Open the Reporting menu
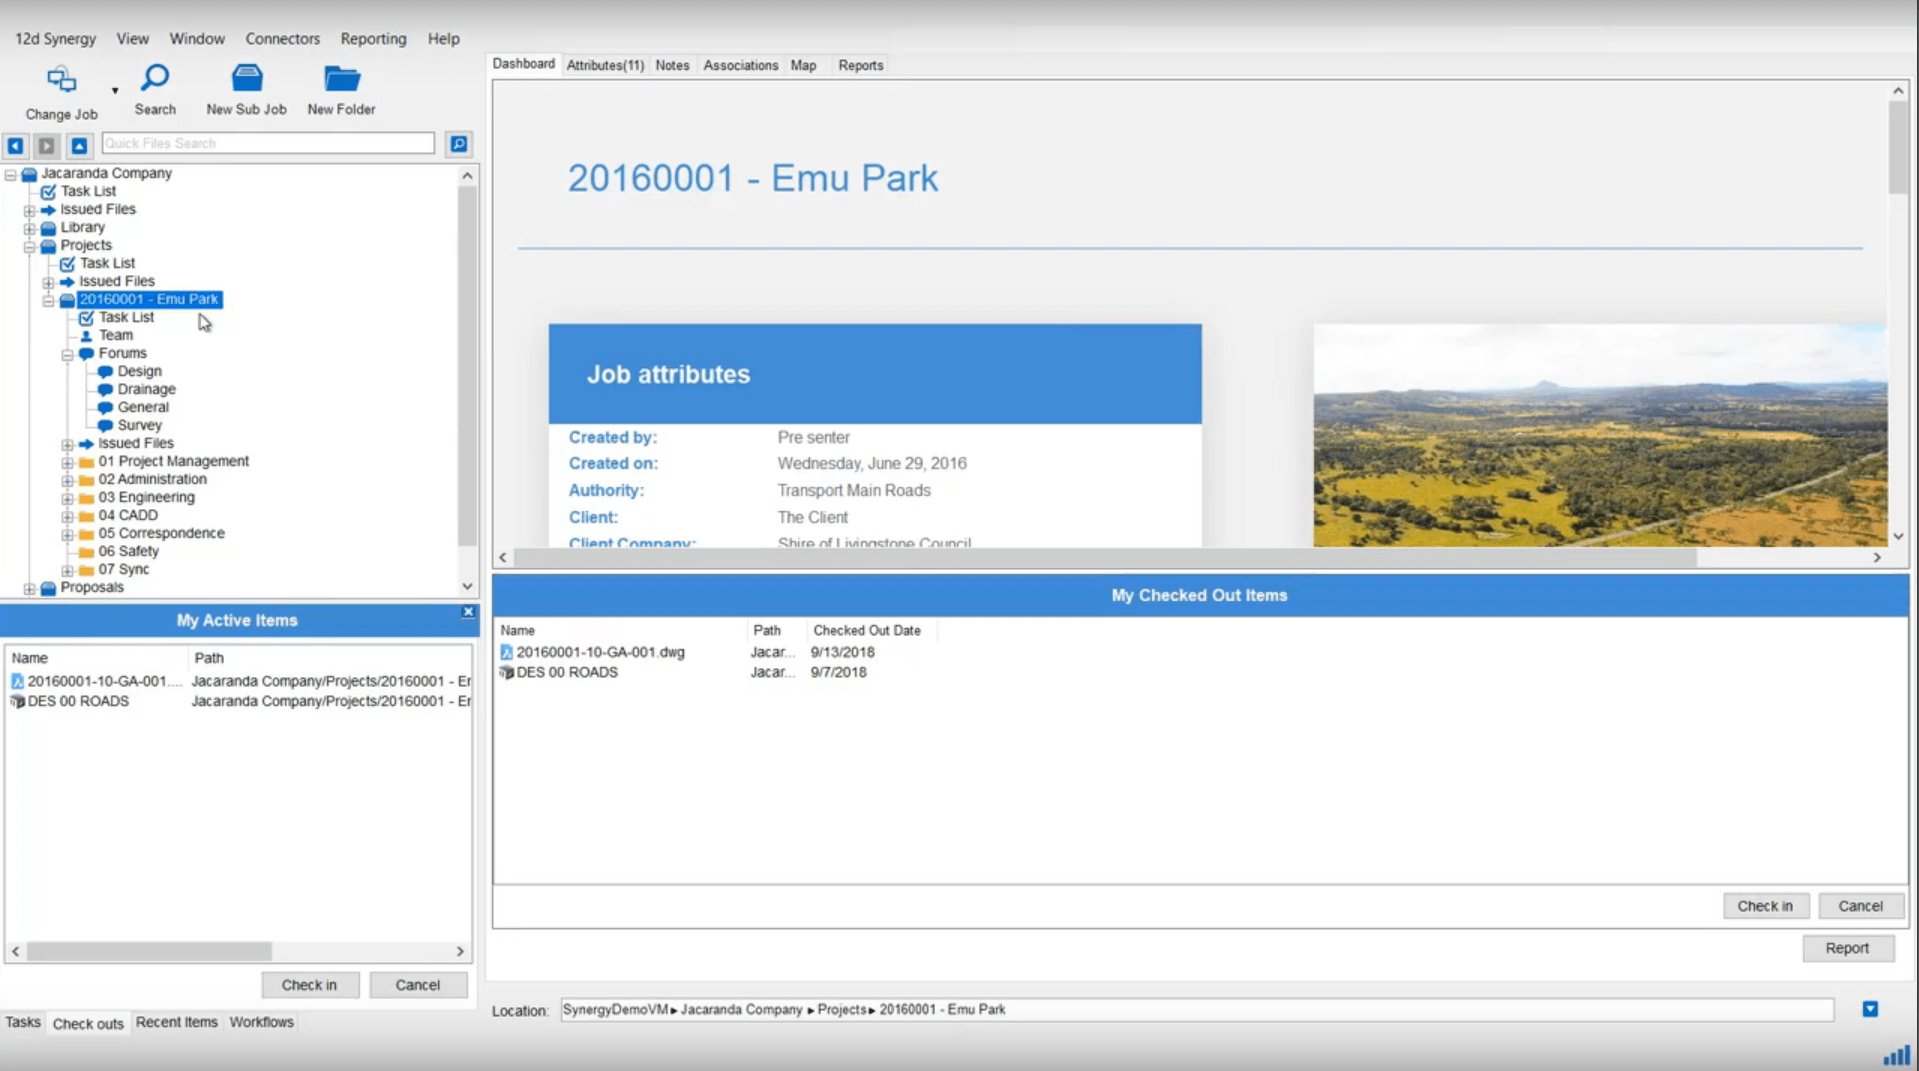The height and width of the screenshot is (1071, 1919). (x=373, y=38)
